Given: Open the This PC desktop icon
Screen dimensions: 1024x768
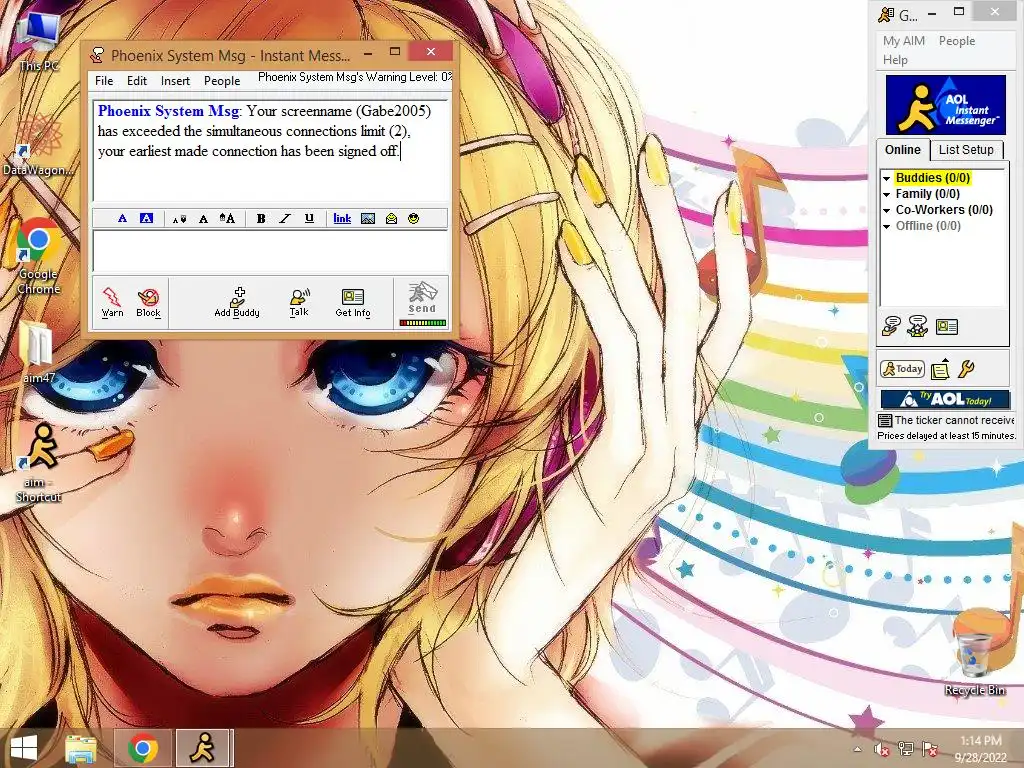Looking at the screenshot, I should click(x=39, y=42).
